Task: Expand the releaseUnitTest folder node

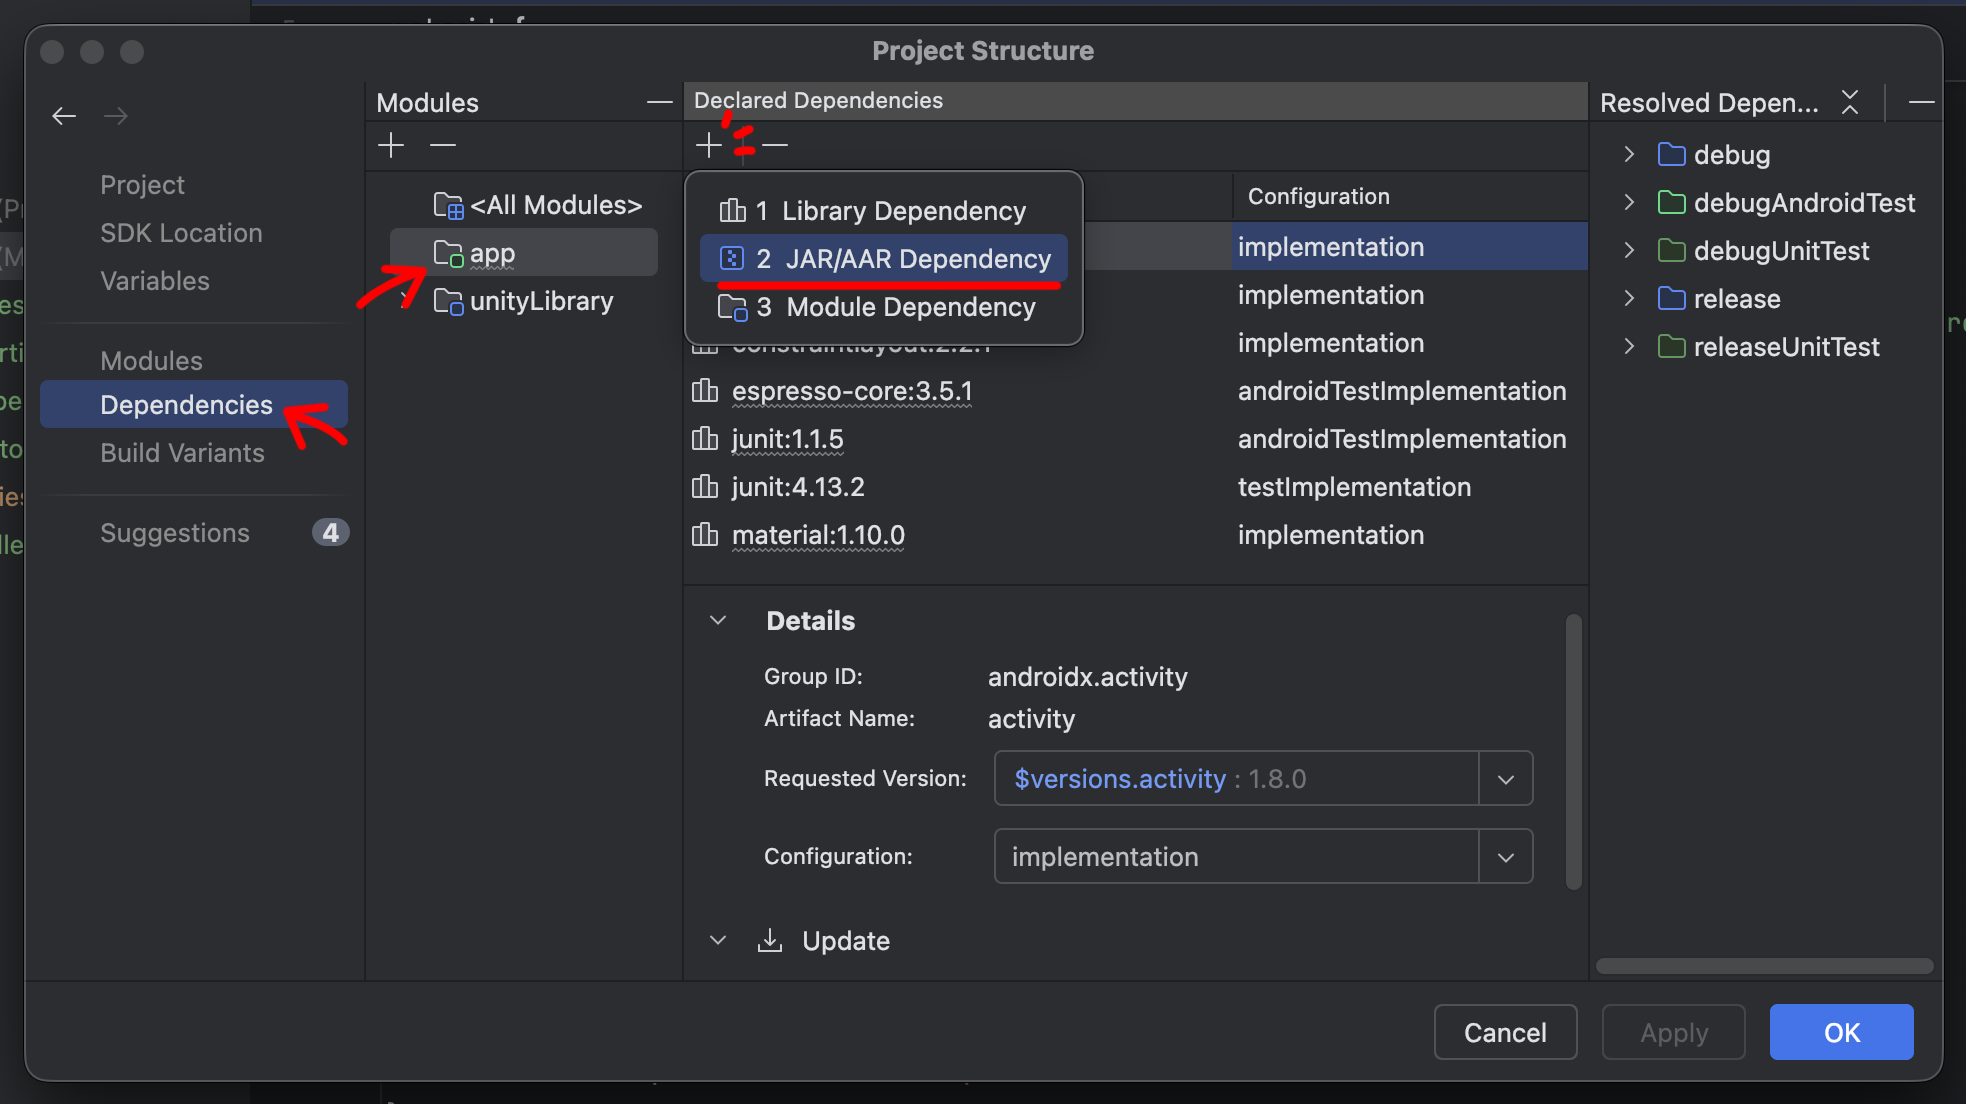Action: click(1629, 346)
